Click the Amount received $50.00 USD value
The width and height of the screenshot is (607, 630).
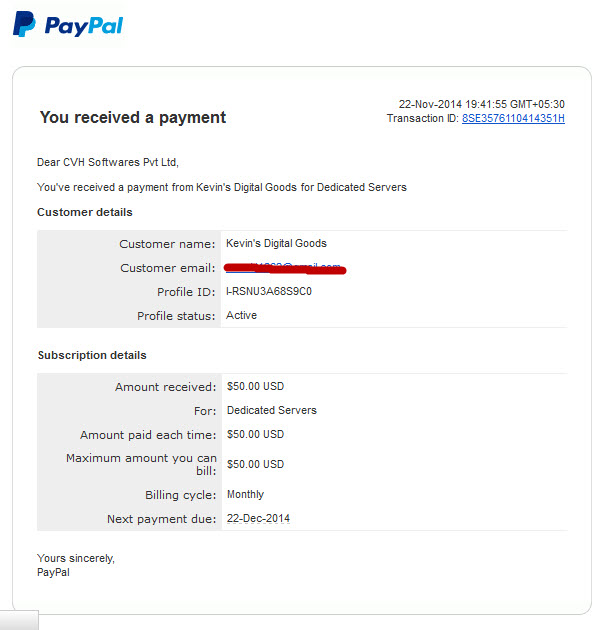click(x=255, y=387)
